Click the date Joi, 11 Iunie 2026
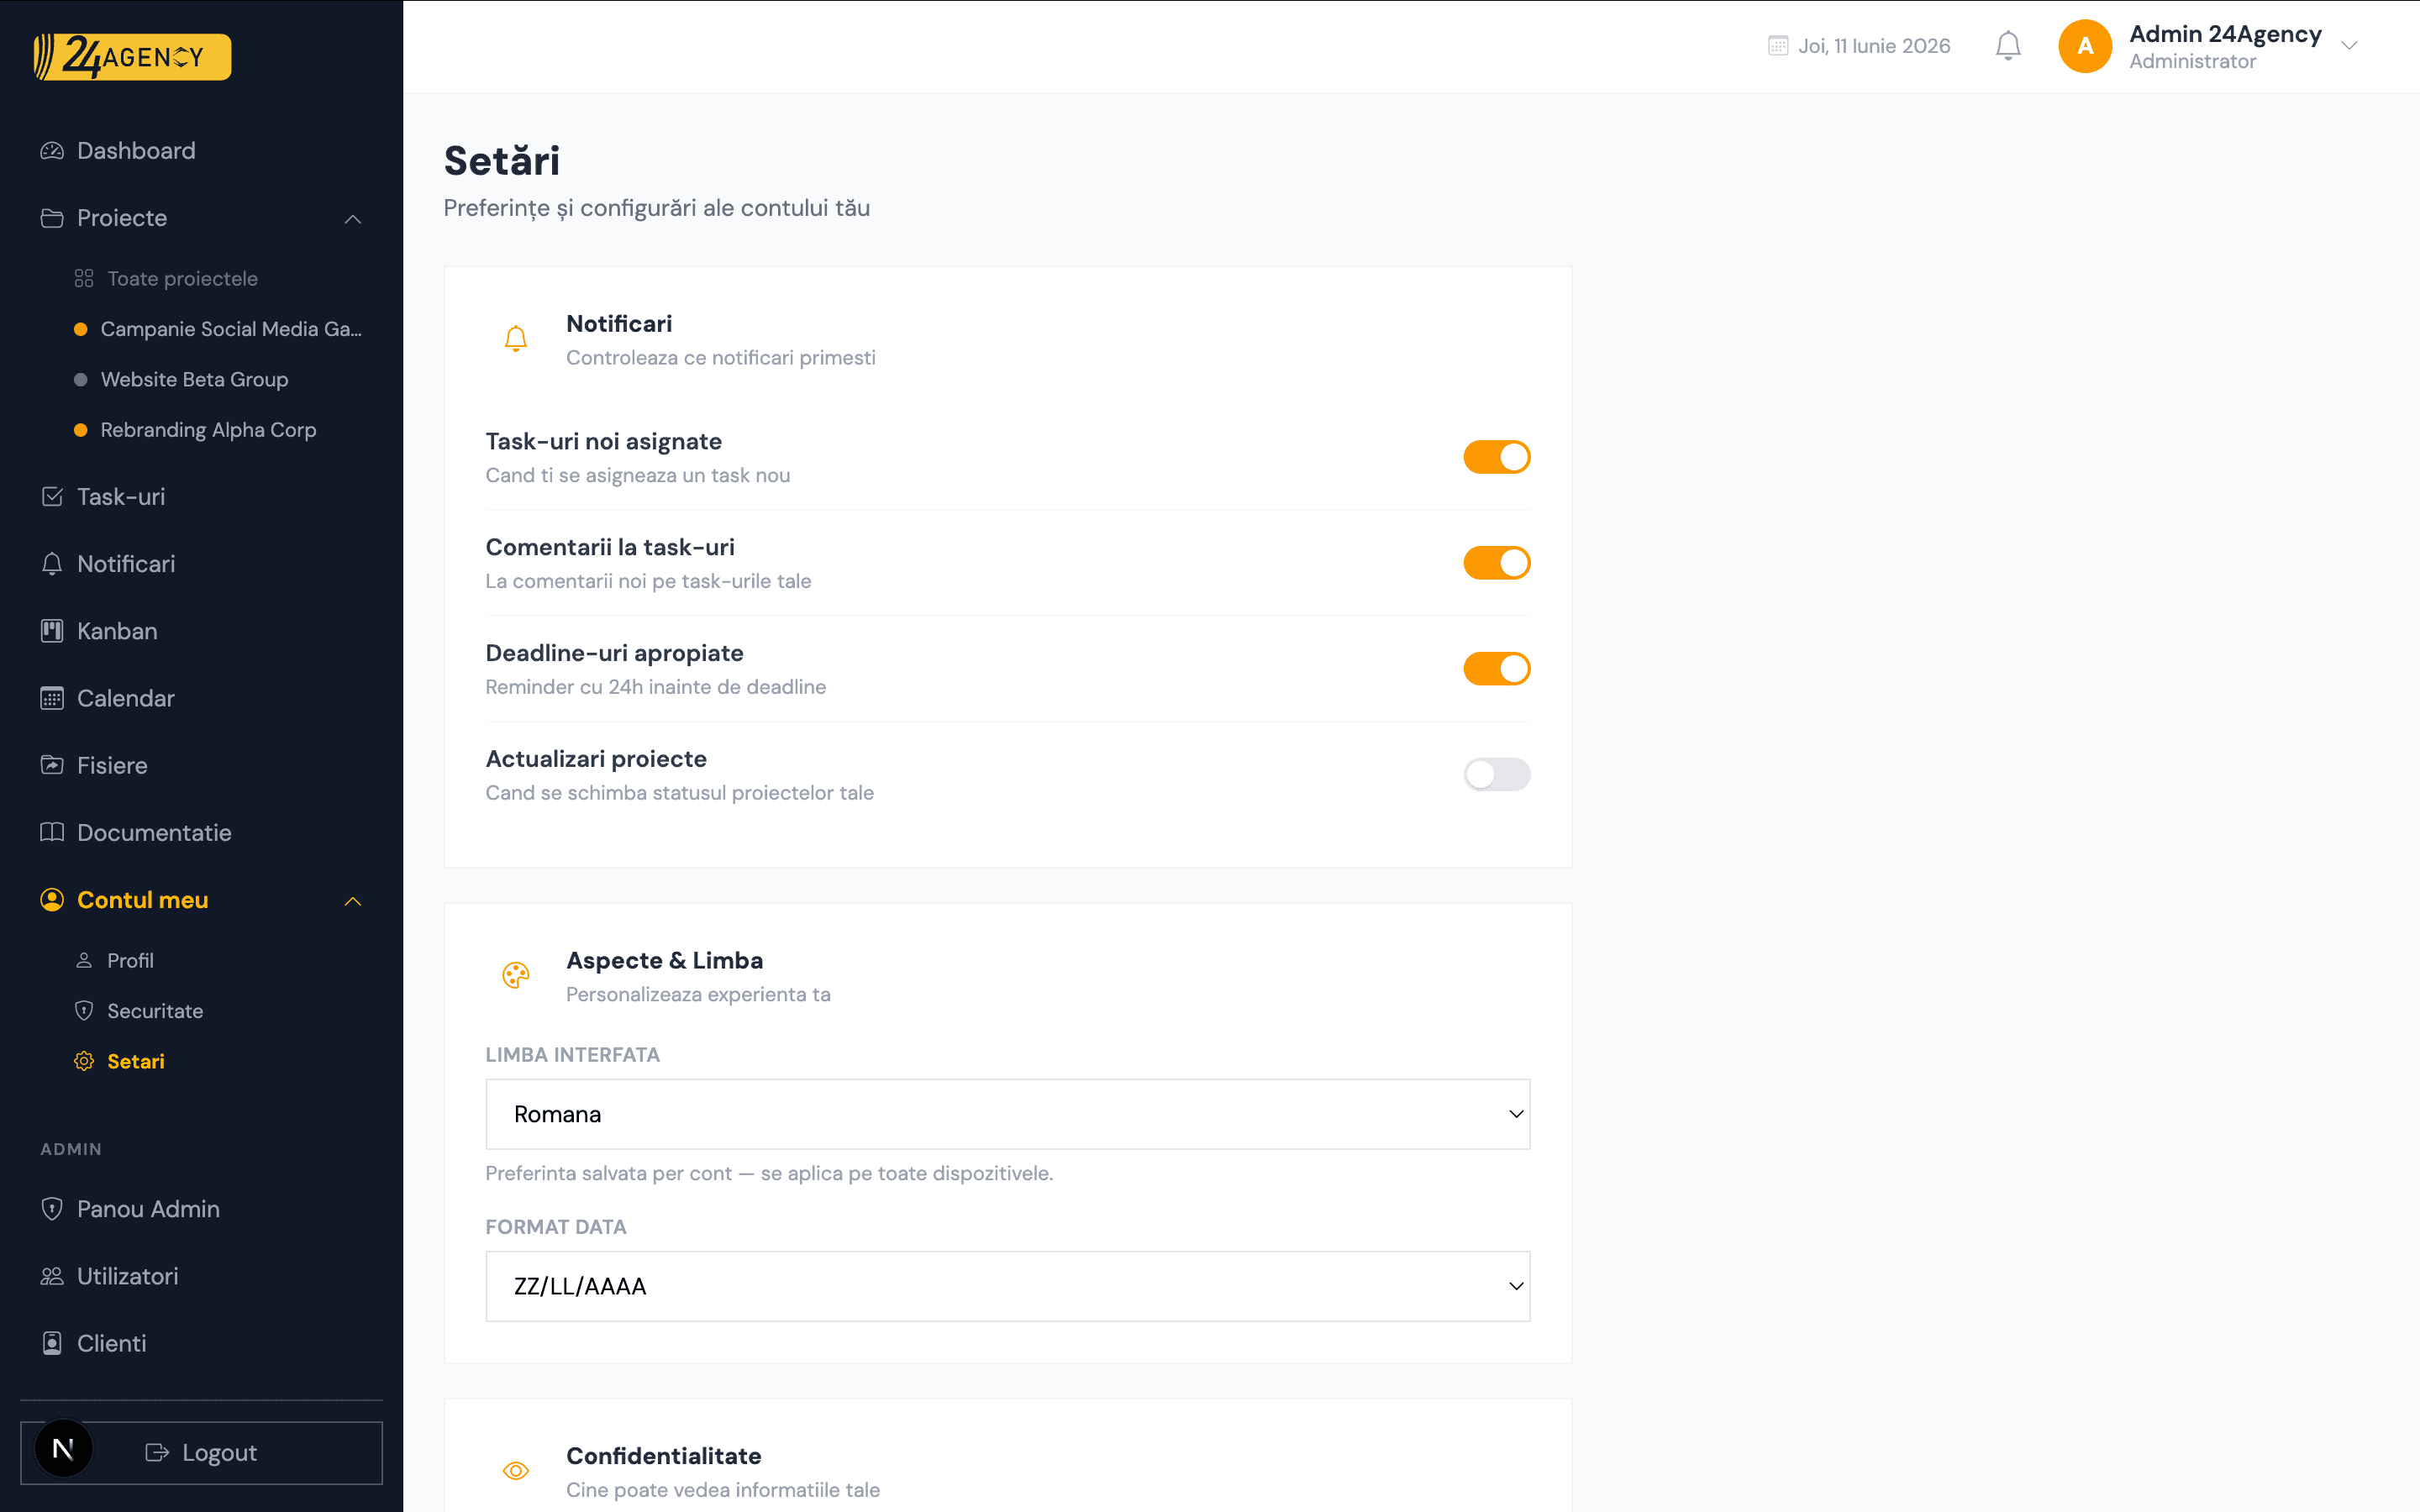The height and width of the screenshot is (1512, 2420). (x=1874, y=46)
